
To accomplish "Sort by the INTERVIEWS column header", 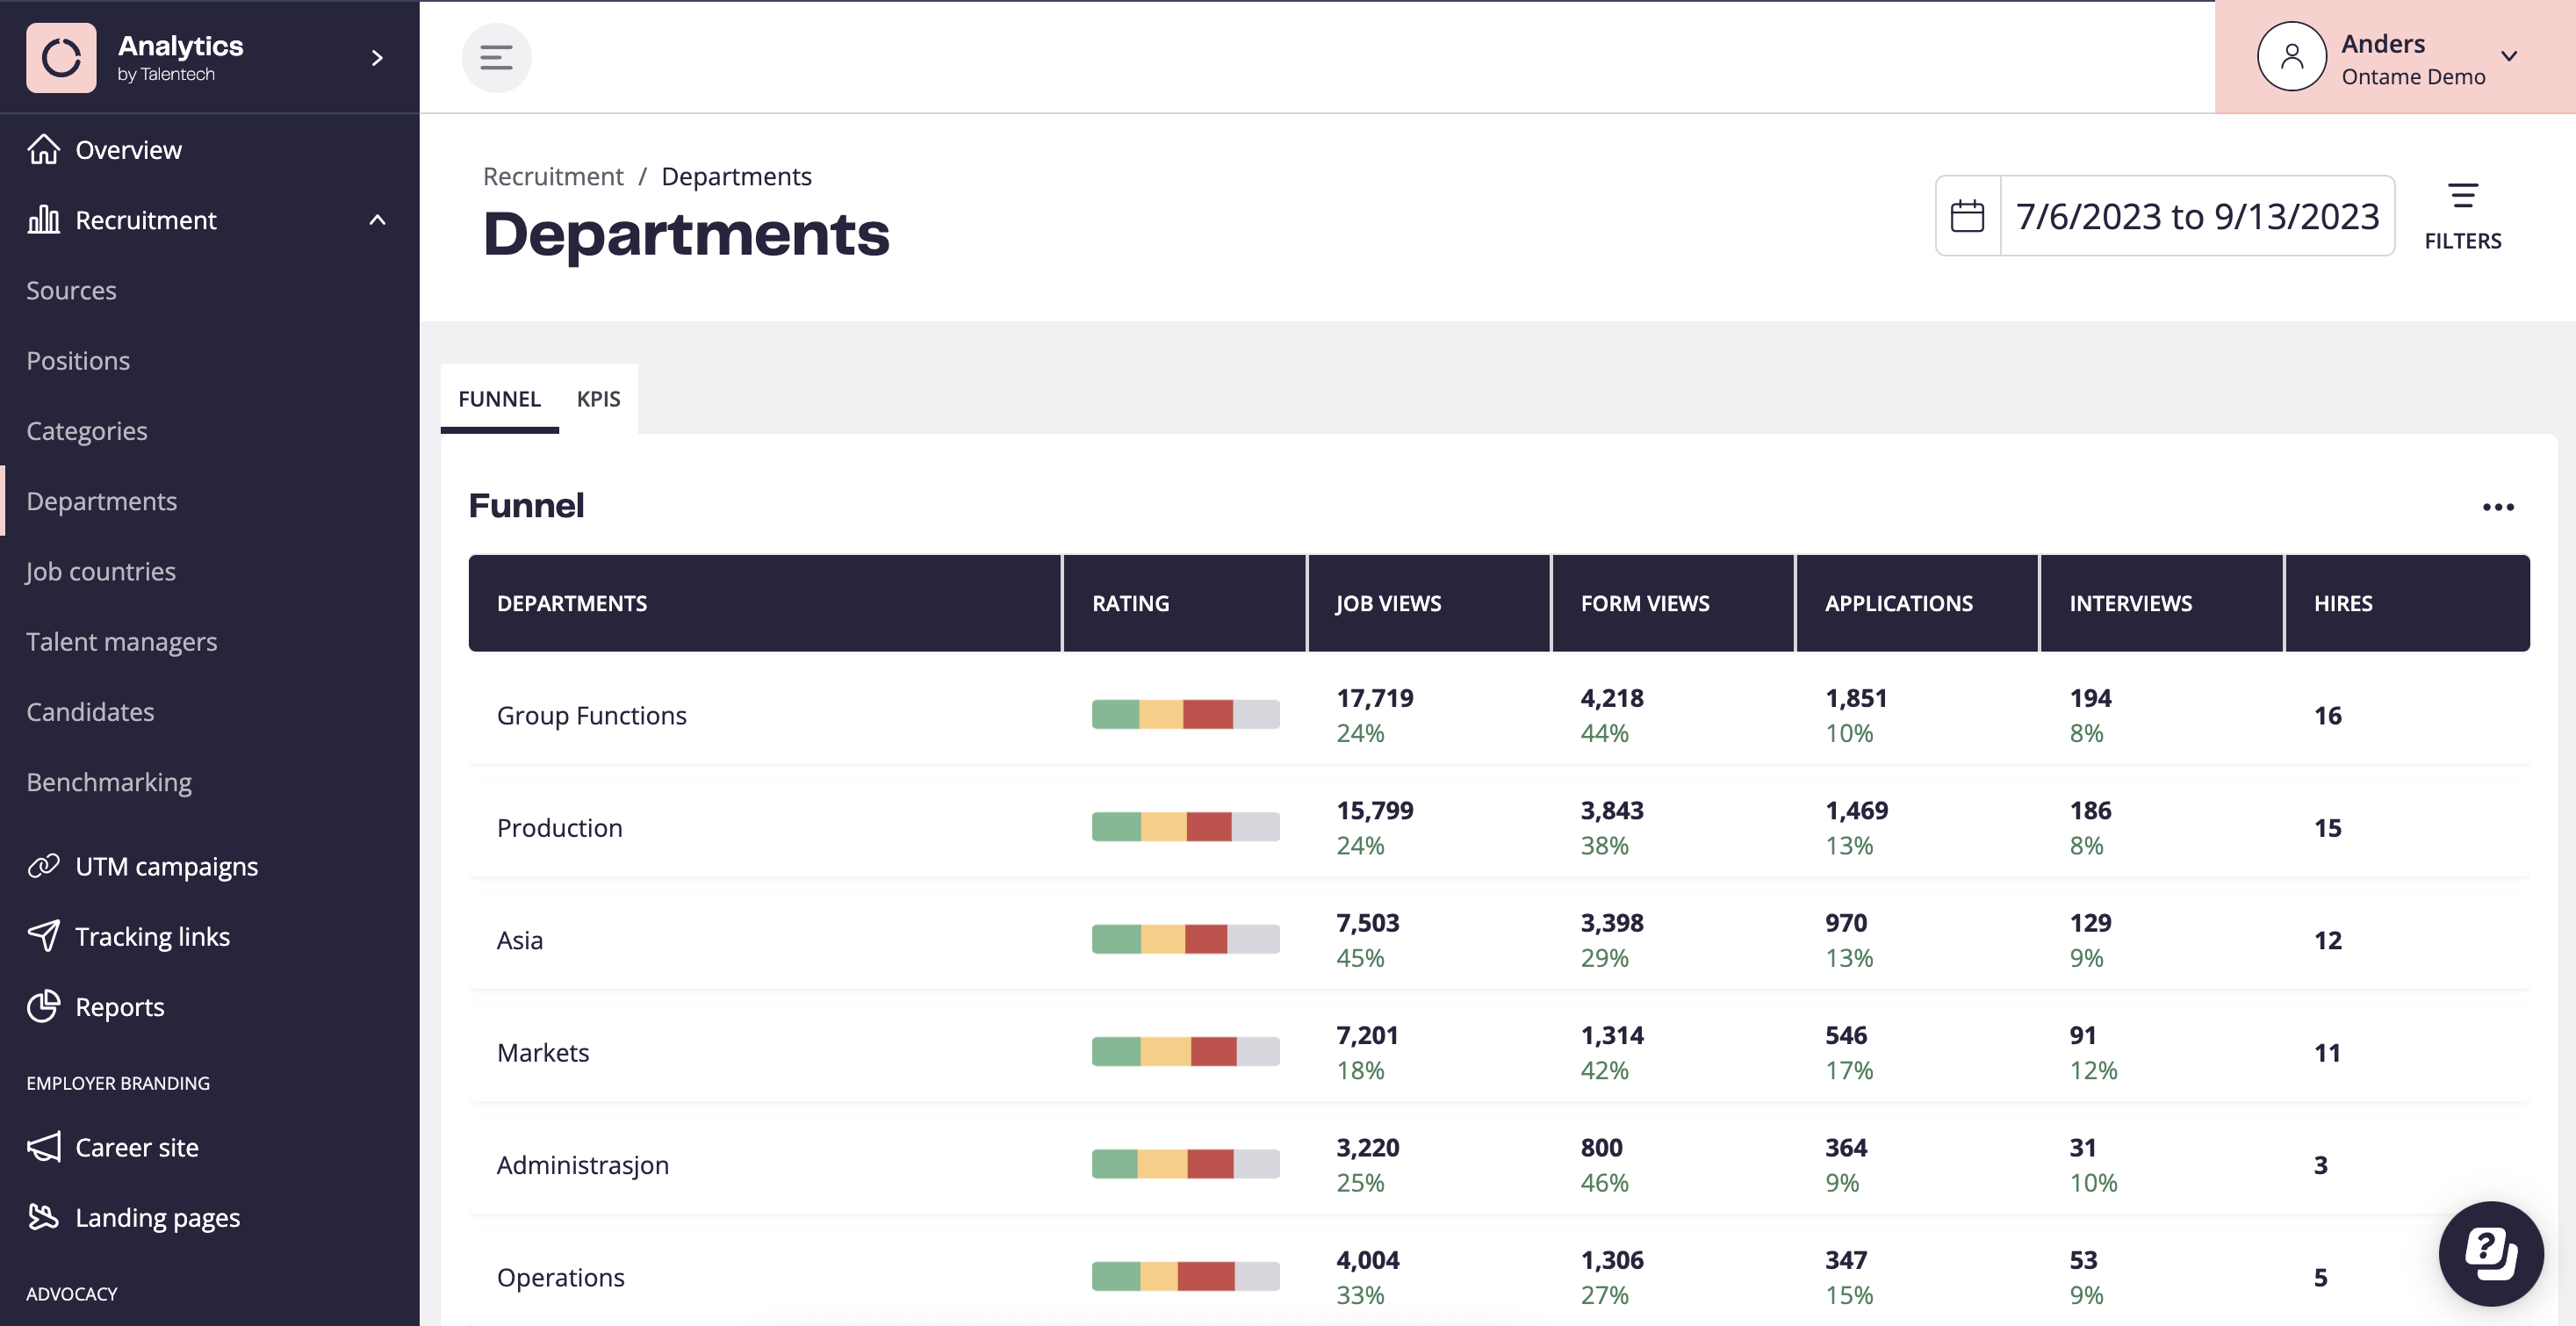I will coord(2162,603).
